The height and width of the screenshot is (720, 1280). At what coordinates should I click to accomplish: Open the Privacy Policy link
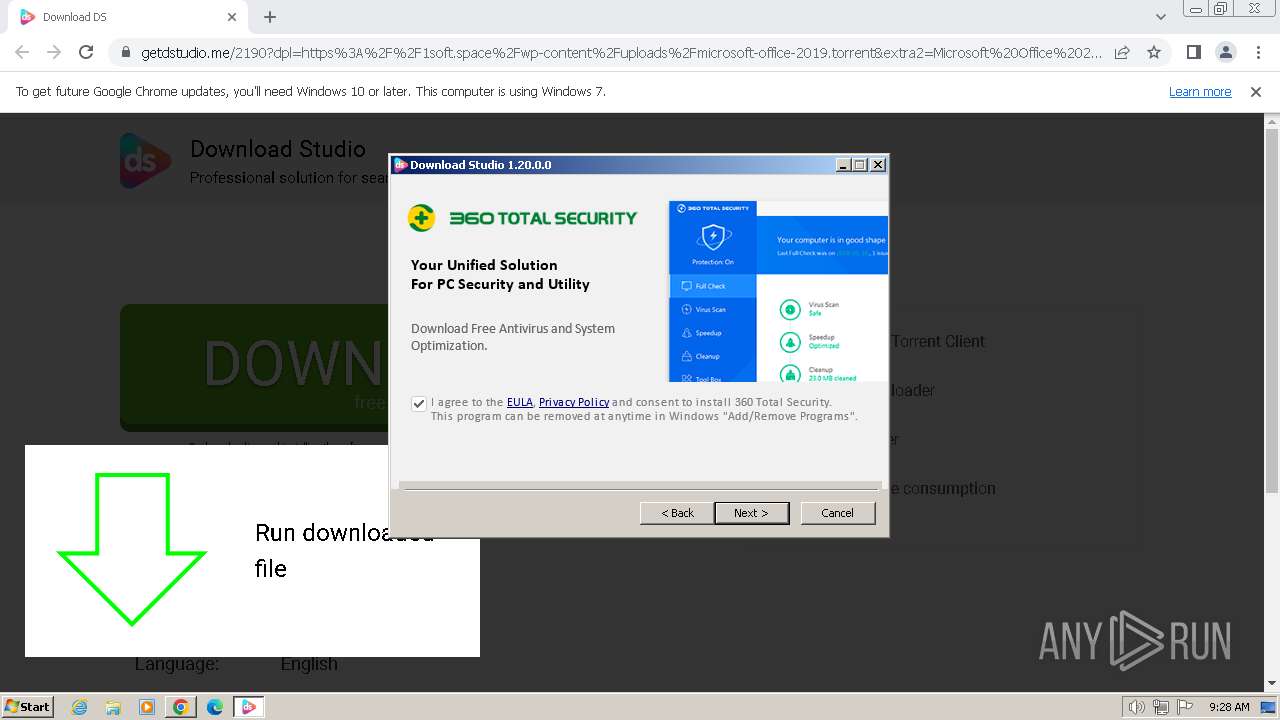click(574, 402)
